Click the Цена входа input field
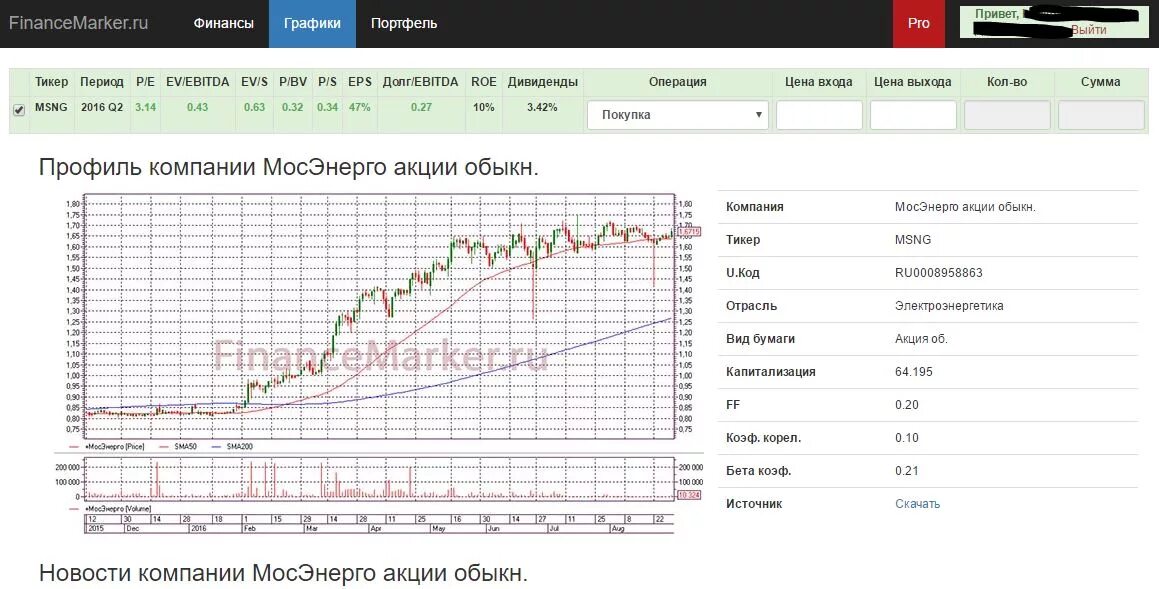This screenshot has width=1159, height=589. point(819,115)
